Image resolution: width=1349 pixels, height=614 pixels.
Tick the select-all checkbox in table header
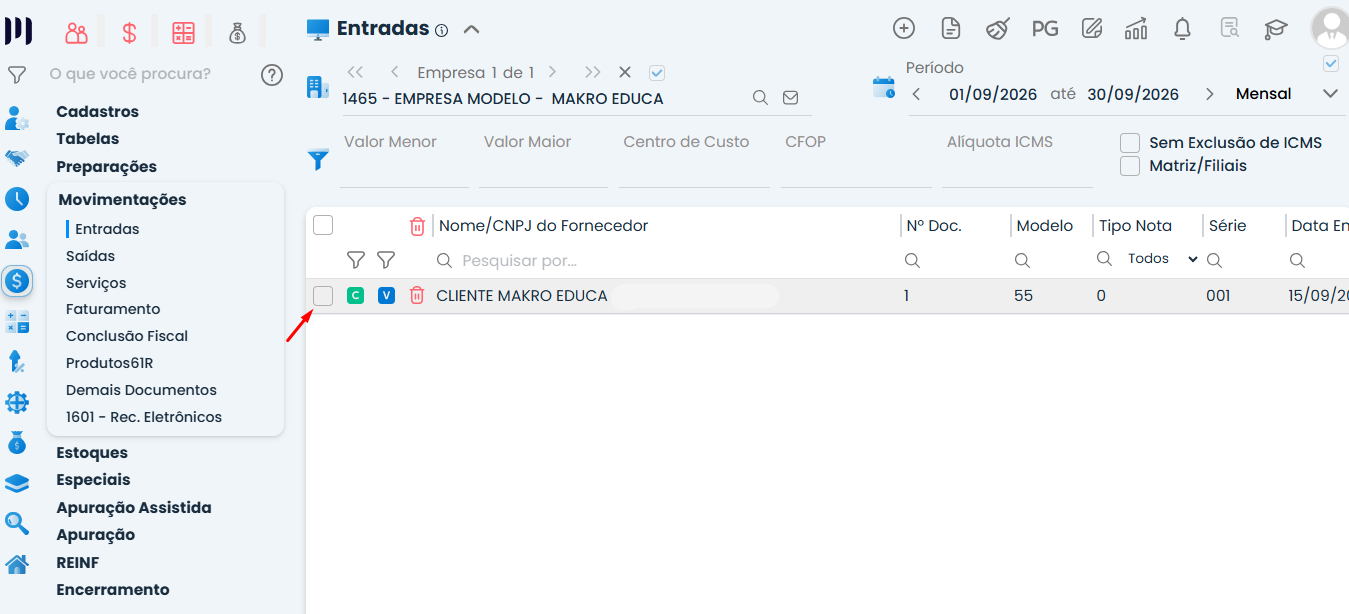click(x=323, y=225)
